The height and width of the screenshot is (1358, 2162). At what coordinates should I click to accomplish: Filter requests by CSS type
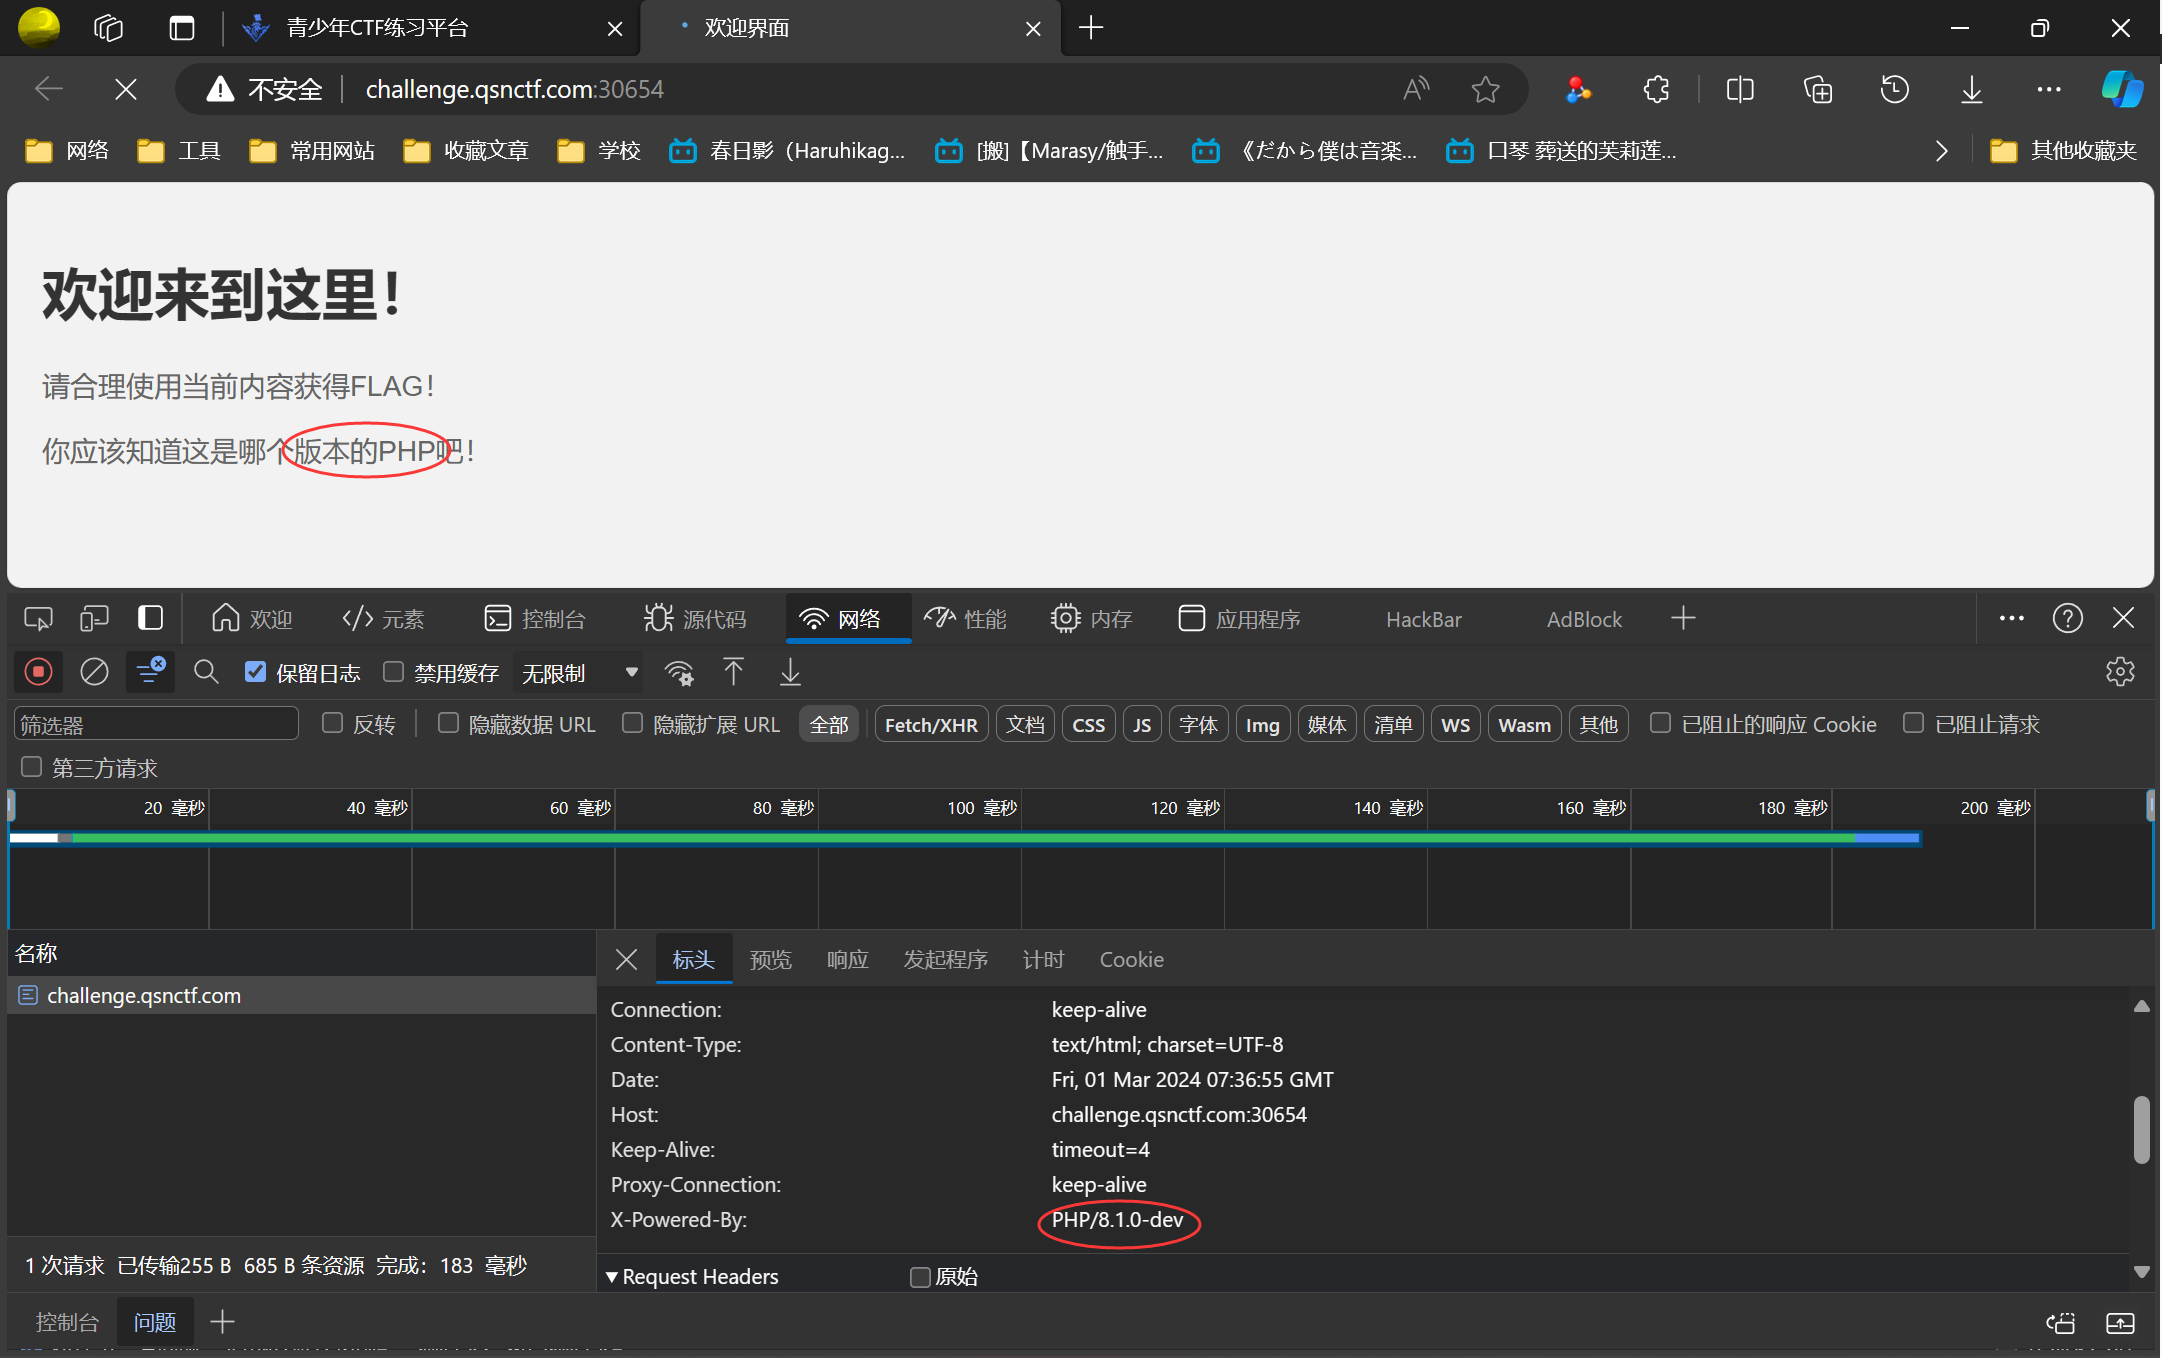click(x=1088, y=724)
